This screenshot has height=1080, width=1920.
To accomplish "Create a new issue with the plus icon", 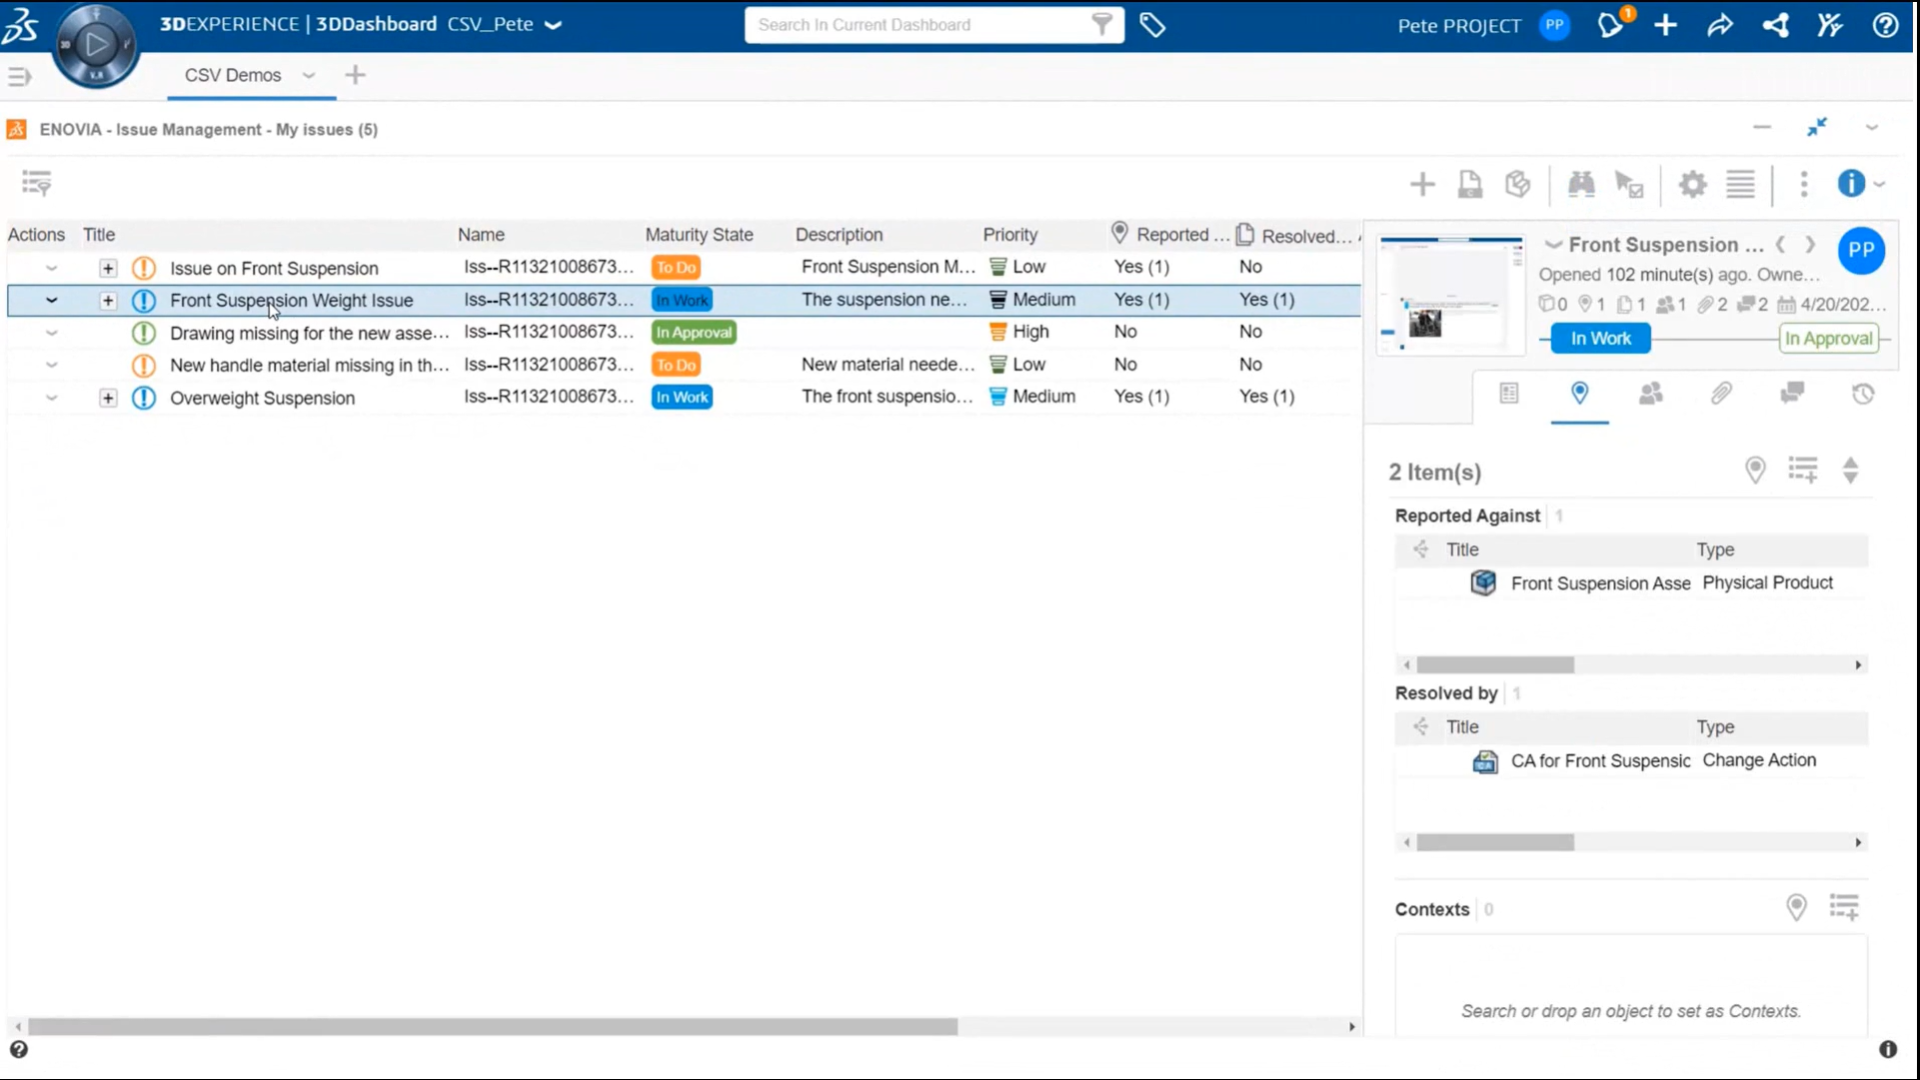I will [1422, 184].
